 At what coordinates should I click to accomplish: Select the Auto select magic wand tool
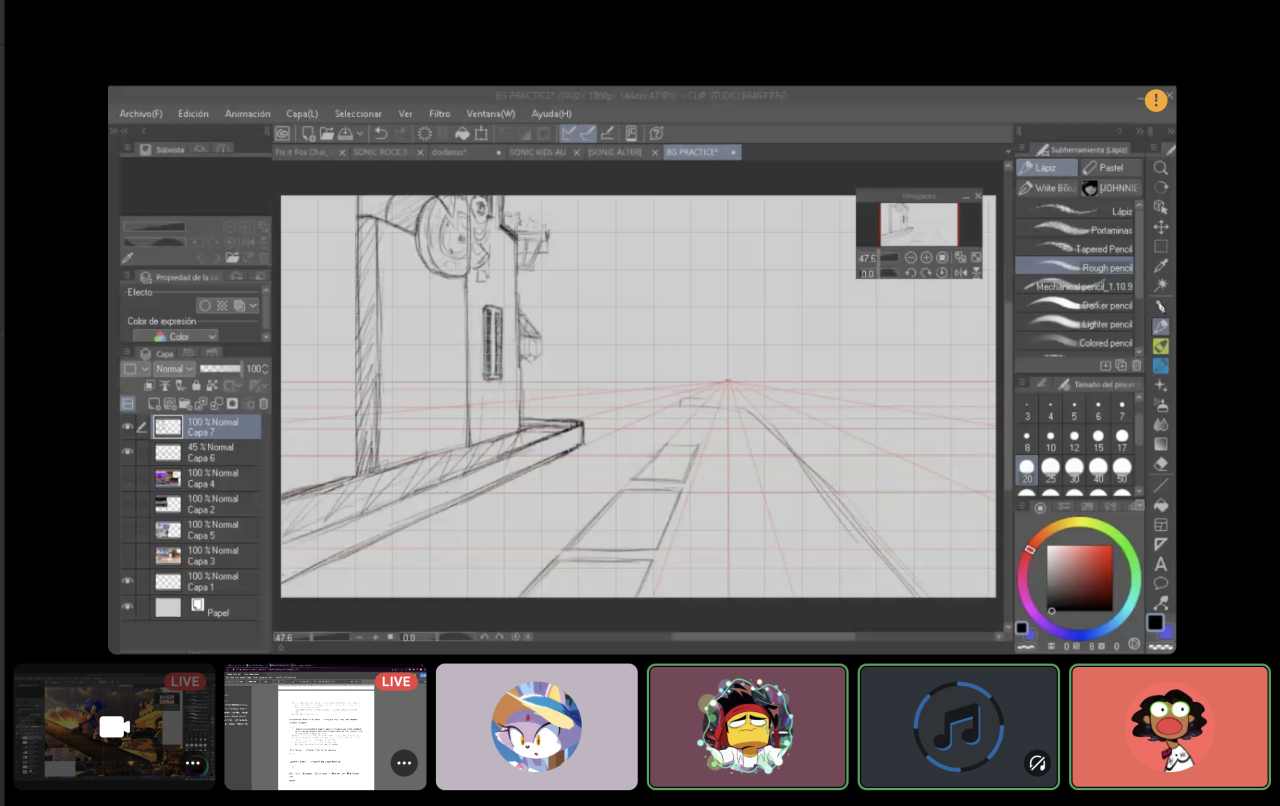click(1160, 286)
